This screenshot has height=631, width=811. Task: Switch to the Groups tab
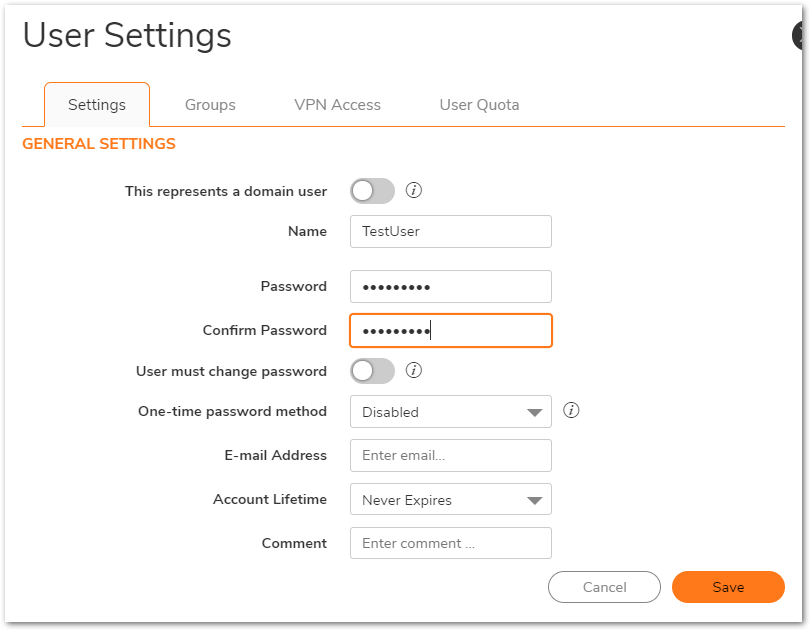click(210, 105)
